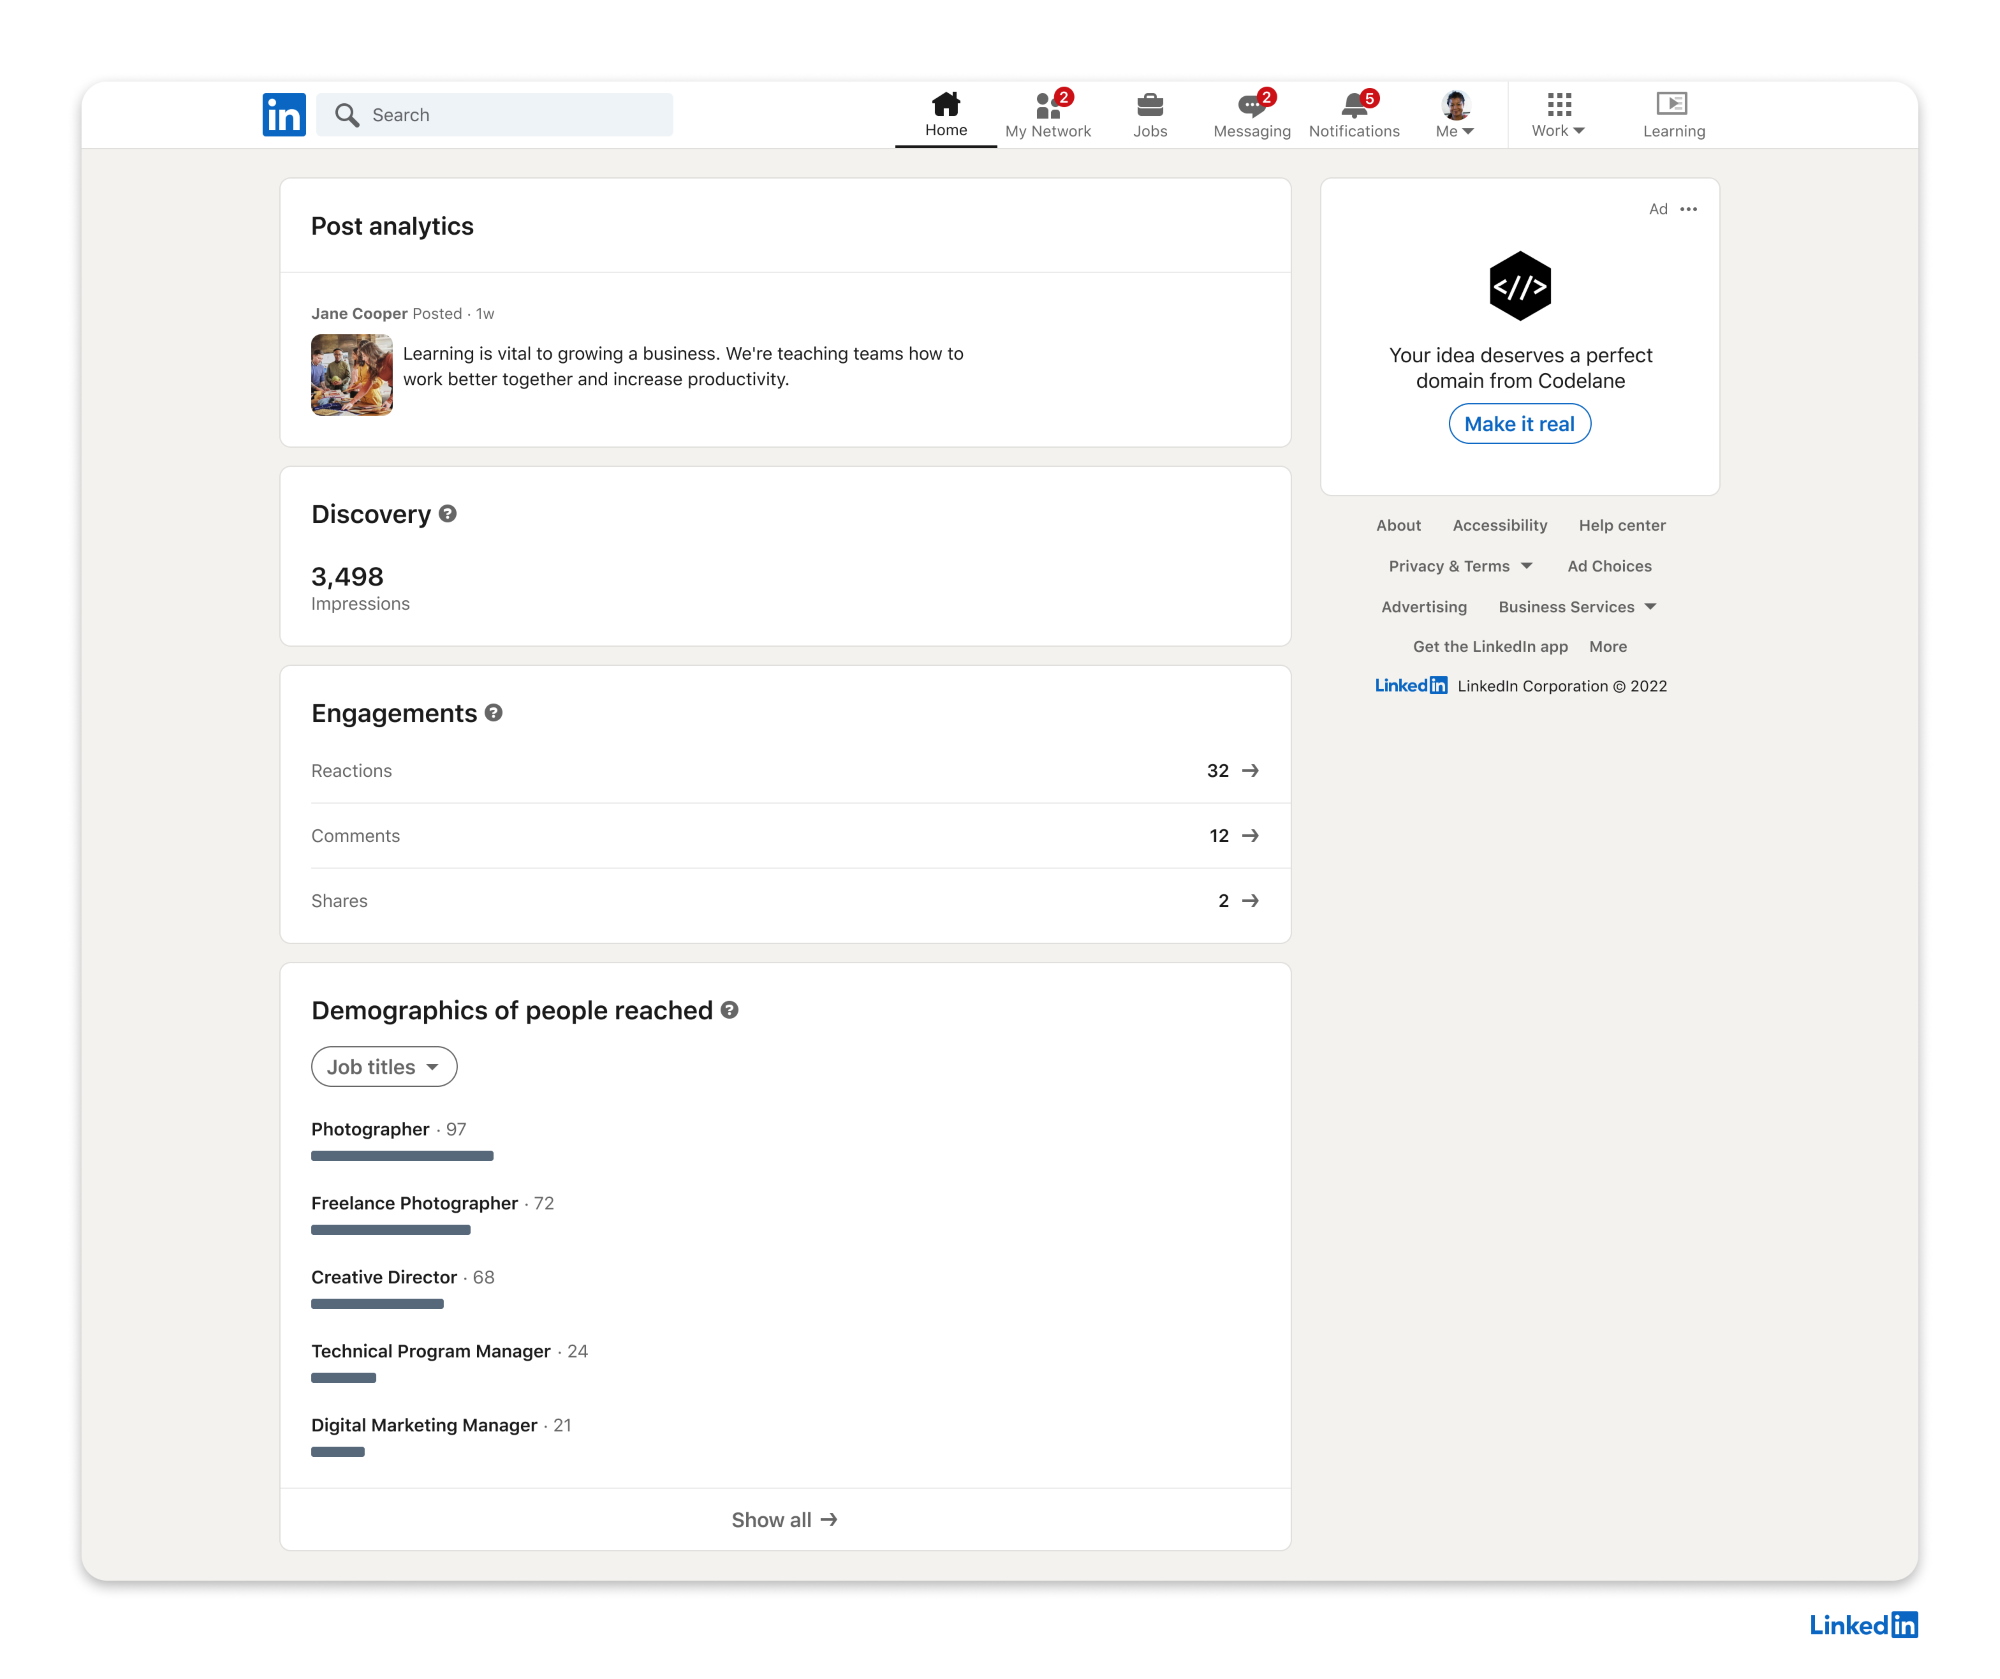Open the three-dot Ad options menu

click(1689, 209)
